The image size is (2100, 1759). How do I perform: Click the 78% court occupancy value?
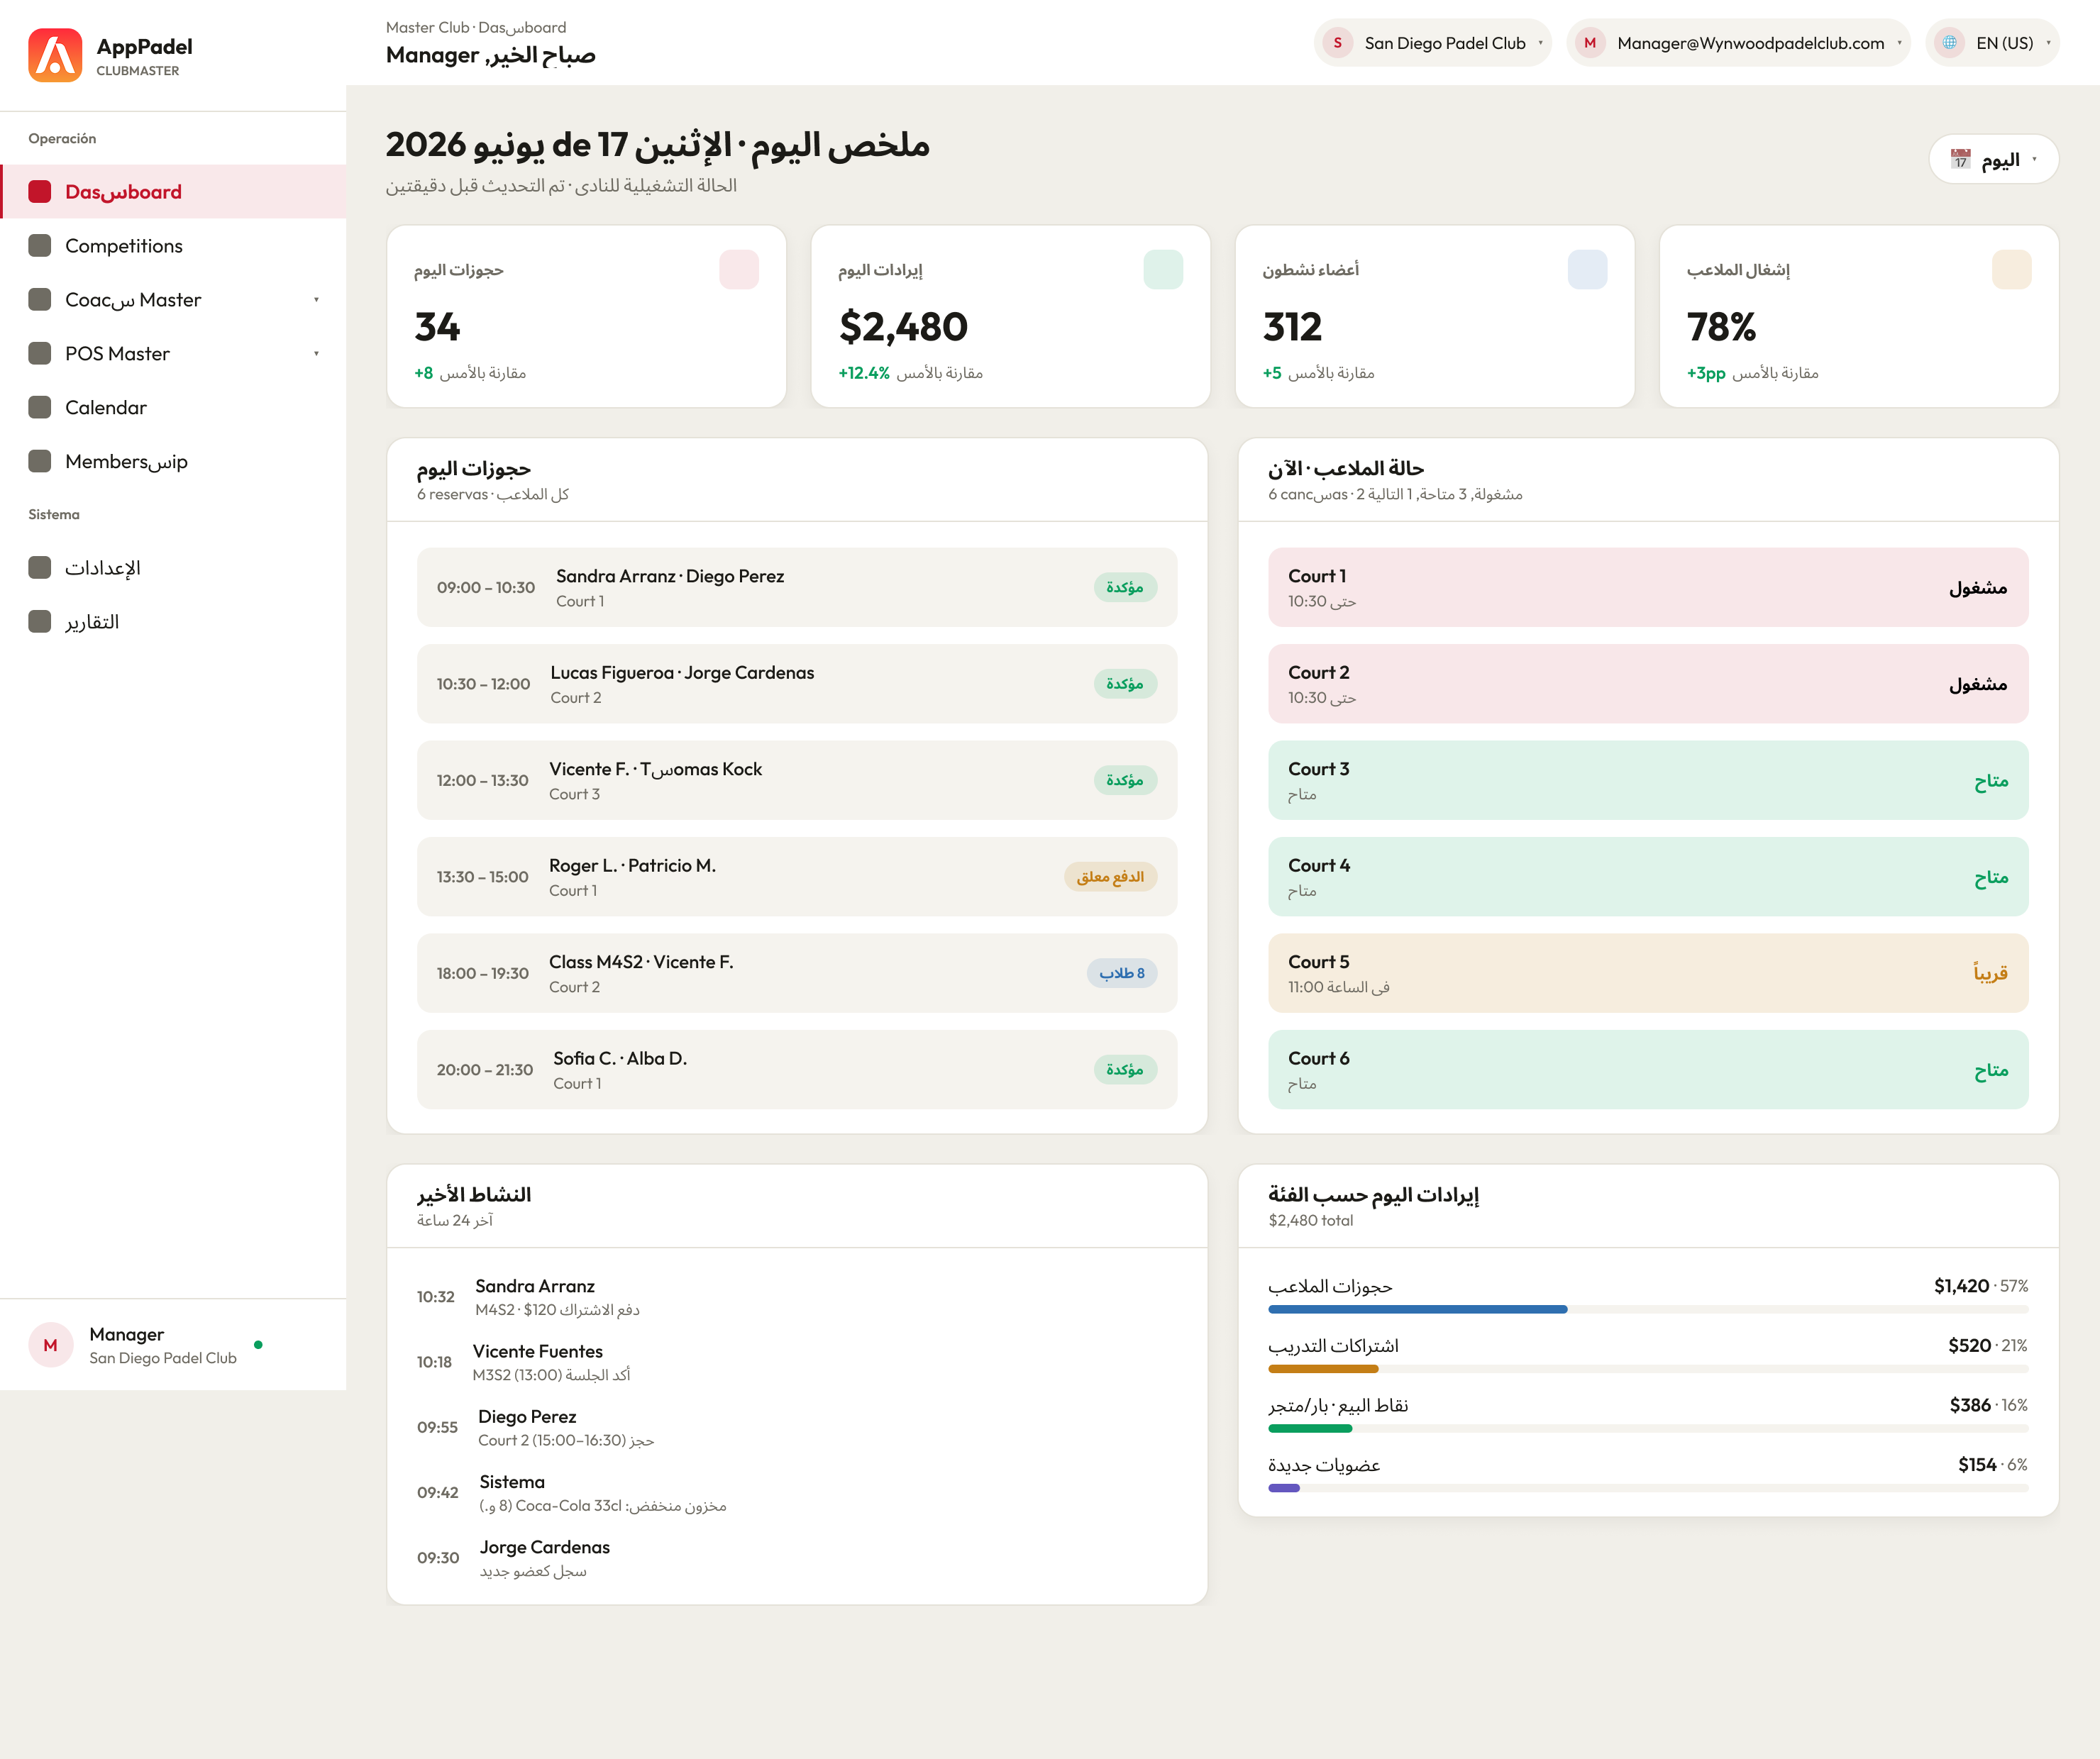pyautogui.click(x=1721, y=327)
